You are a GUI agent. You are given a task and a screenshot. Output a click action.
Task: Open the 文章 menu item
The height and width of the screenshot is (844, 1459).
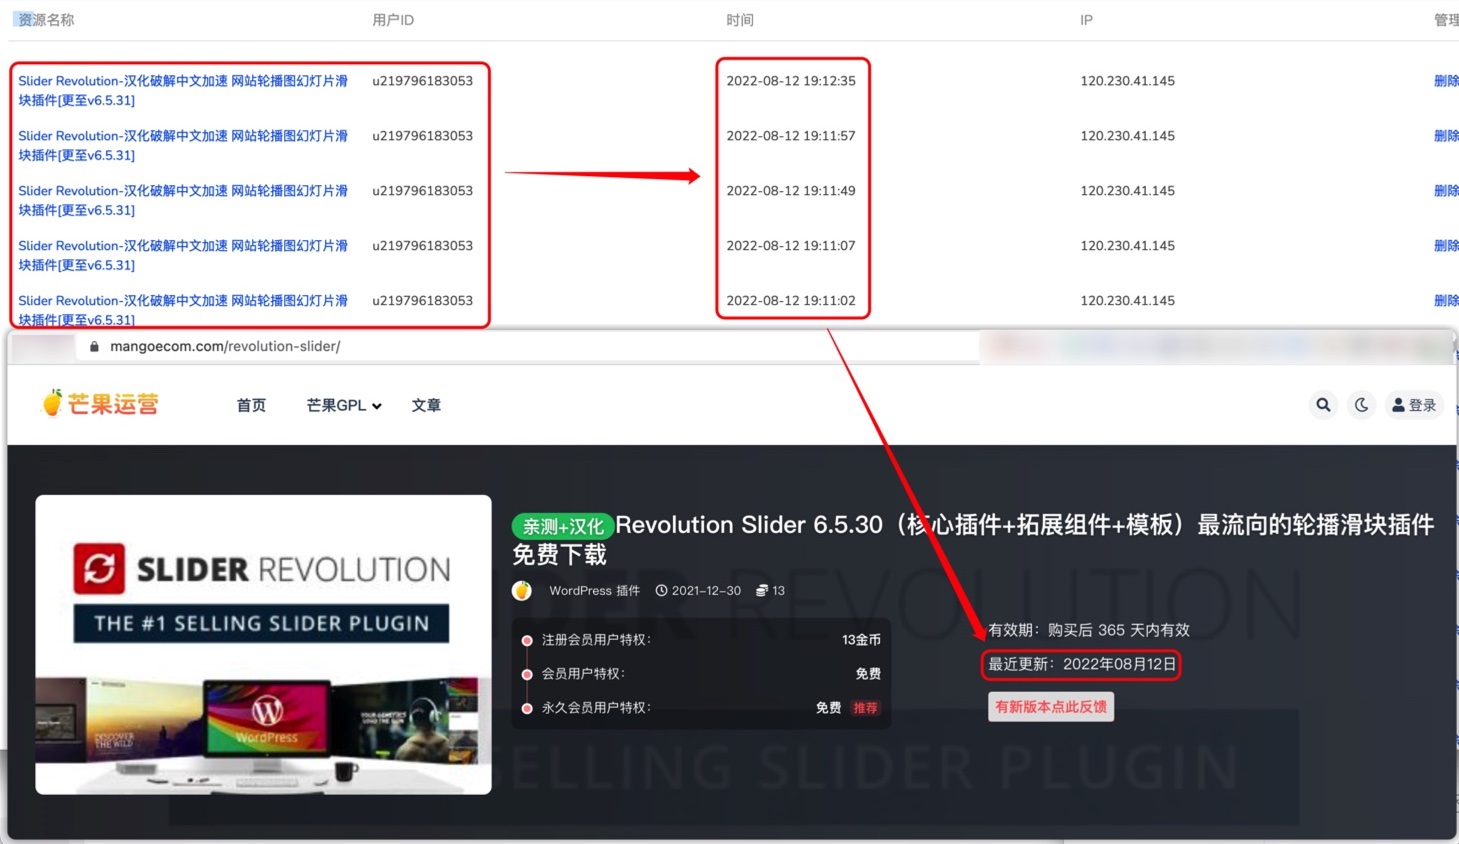(x=426, y=405)
